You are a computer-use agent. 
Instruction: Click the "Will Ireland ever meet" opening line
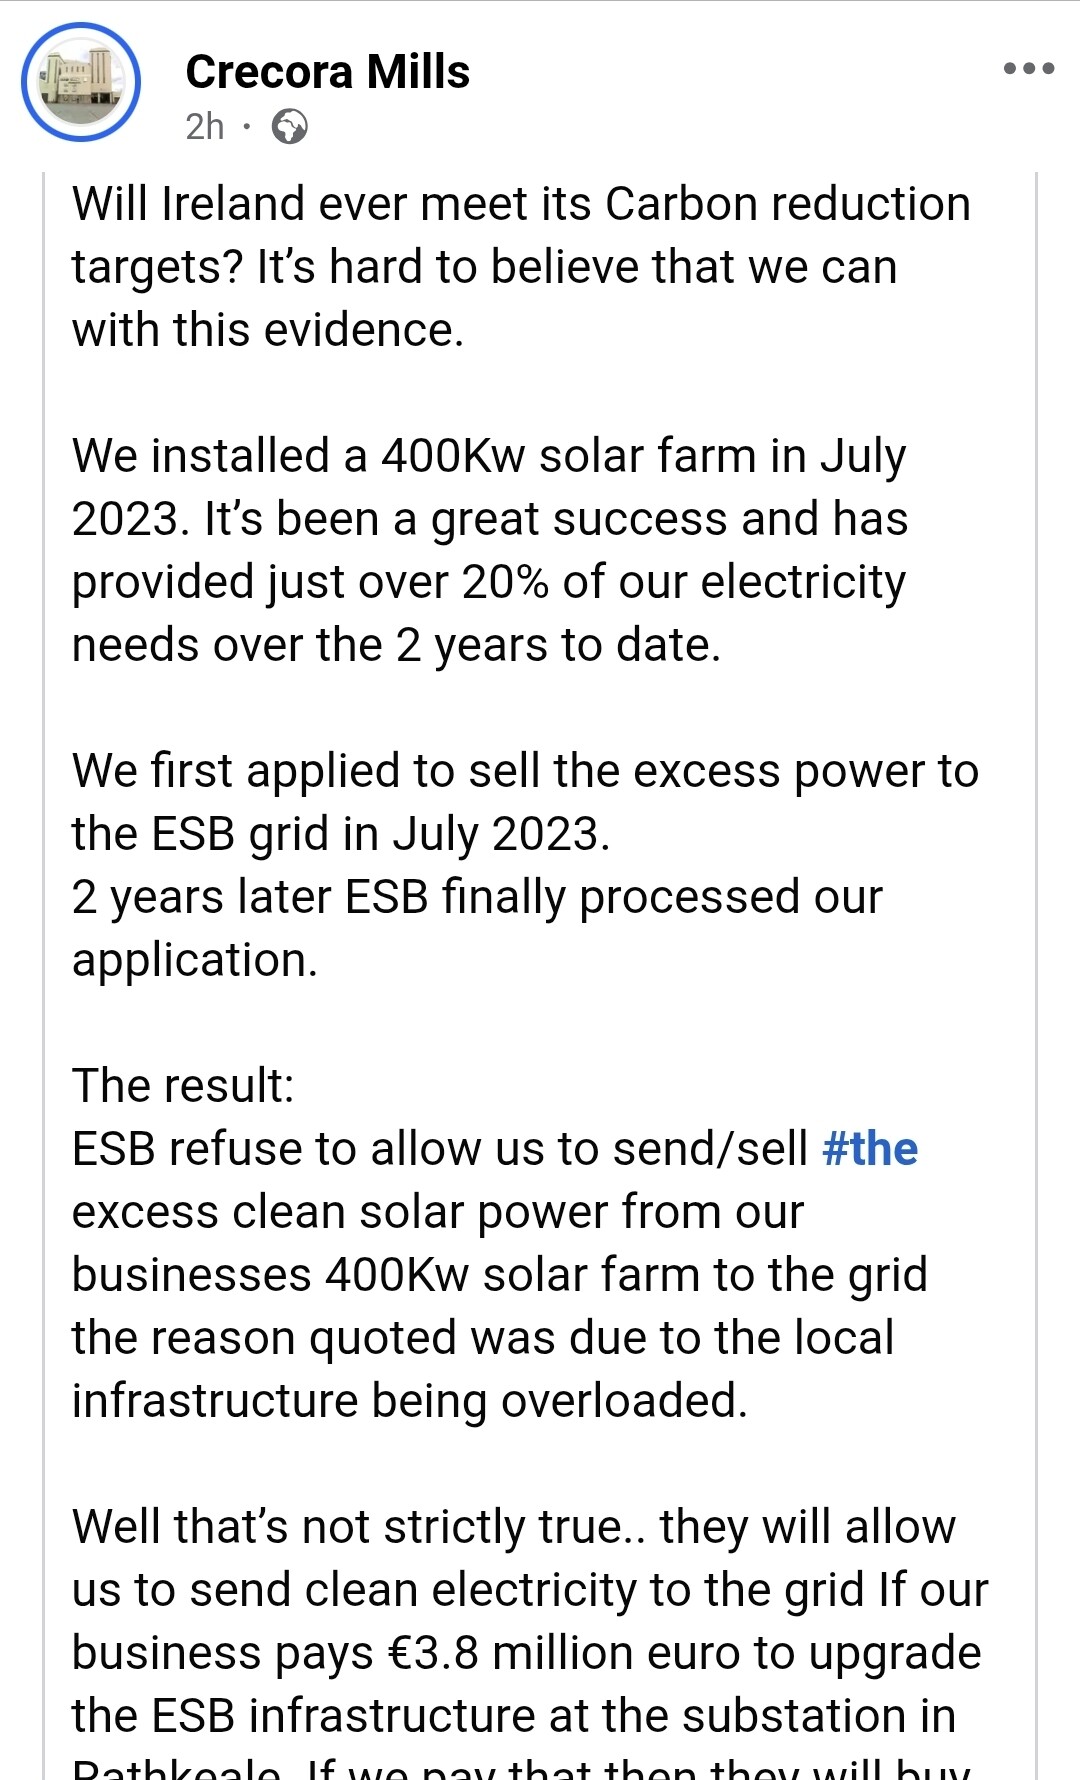pos(521,204)
